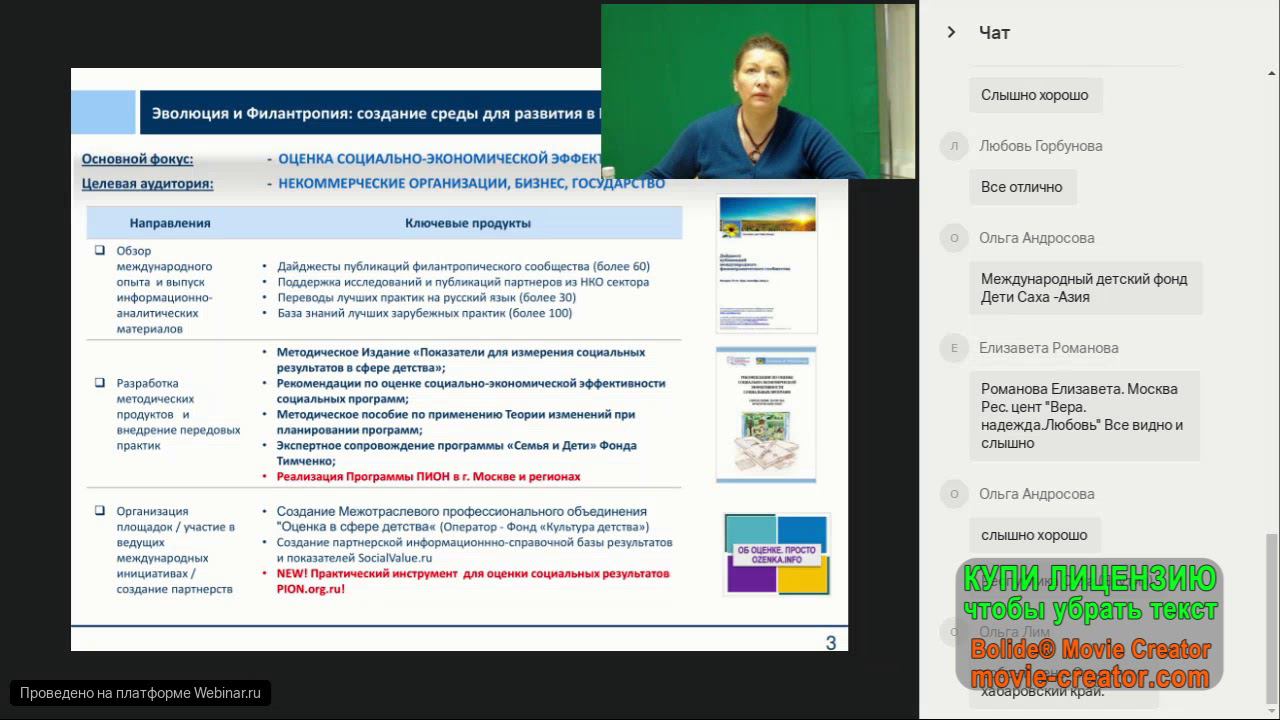Click Методическое пособие по применению Теории изменений
1280x720 pixels.
(456, 422)
